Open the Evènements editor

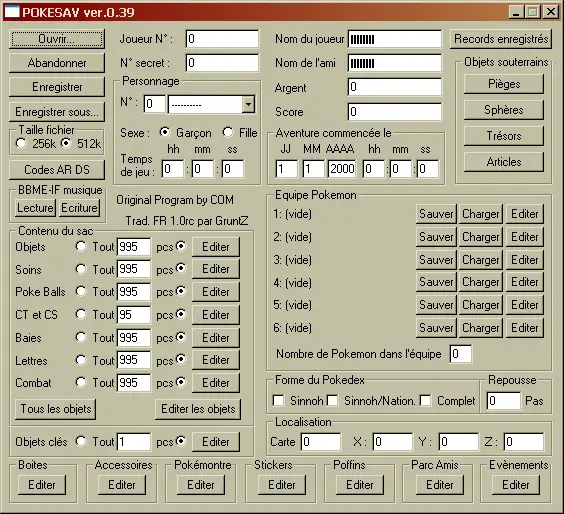coord(516,485)
